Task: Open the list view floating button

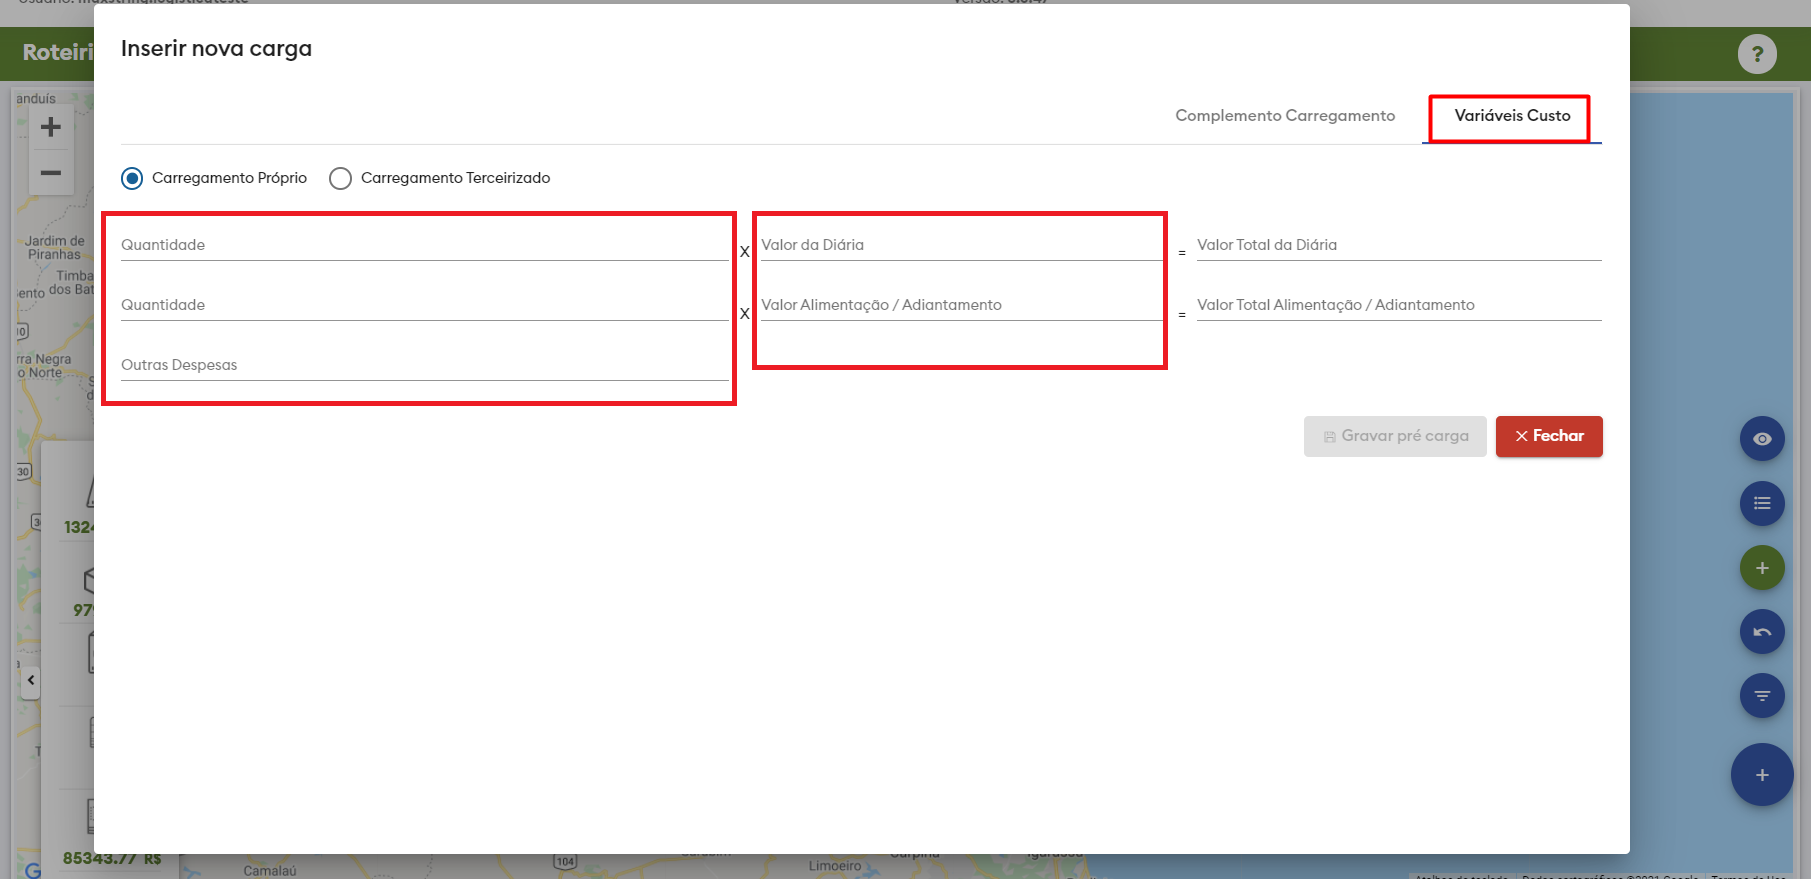Action: pos(1762,503)
